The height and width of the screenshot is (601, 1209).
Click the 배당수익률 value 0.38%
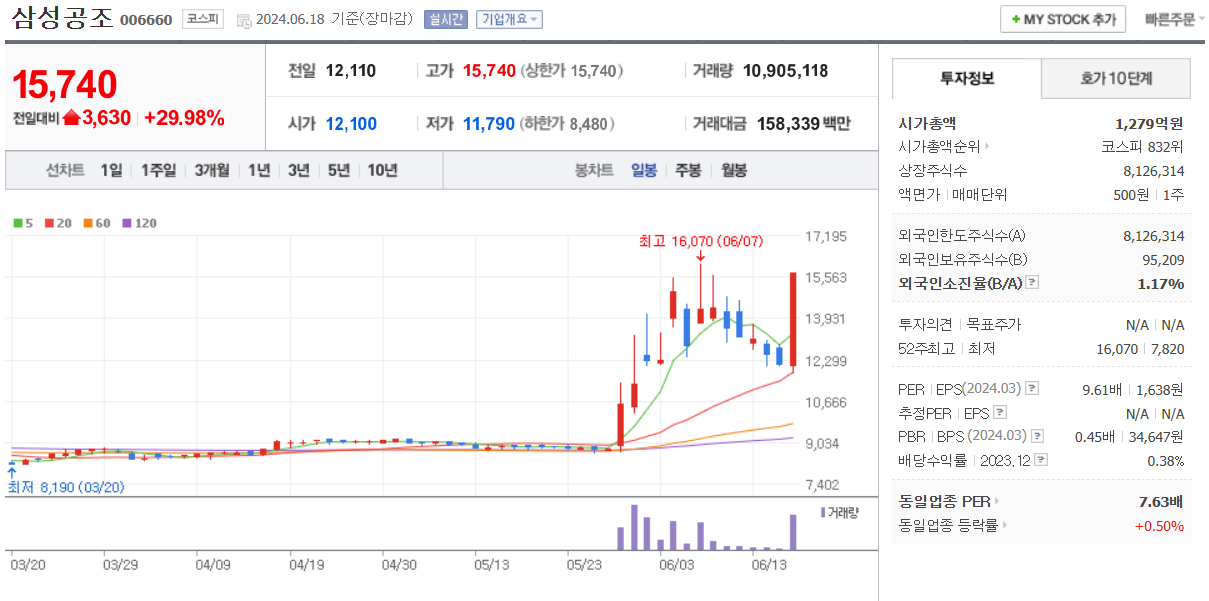(x=1164, y=460)
